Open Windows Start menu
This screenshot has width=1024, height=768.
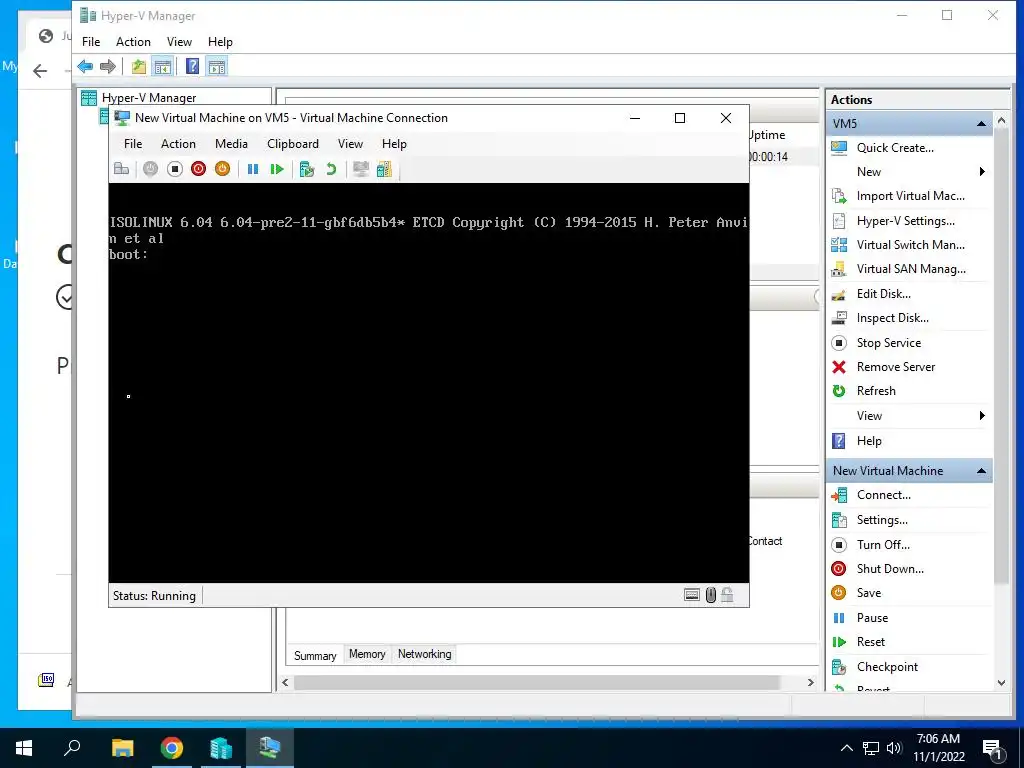click(x=24, y=748)
